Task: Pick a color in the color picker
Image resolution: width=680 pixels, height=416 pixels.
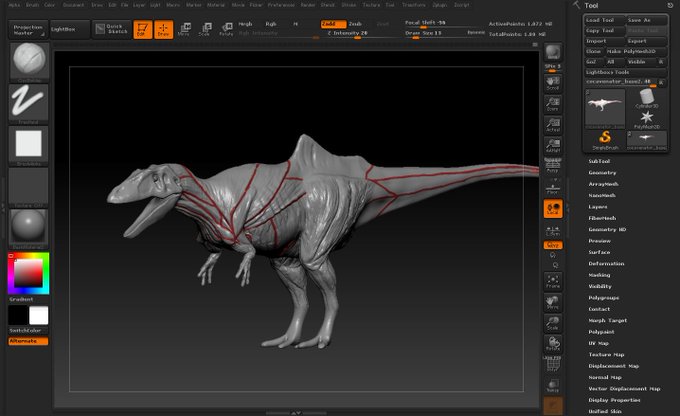Action: coord(28,272)
